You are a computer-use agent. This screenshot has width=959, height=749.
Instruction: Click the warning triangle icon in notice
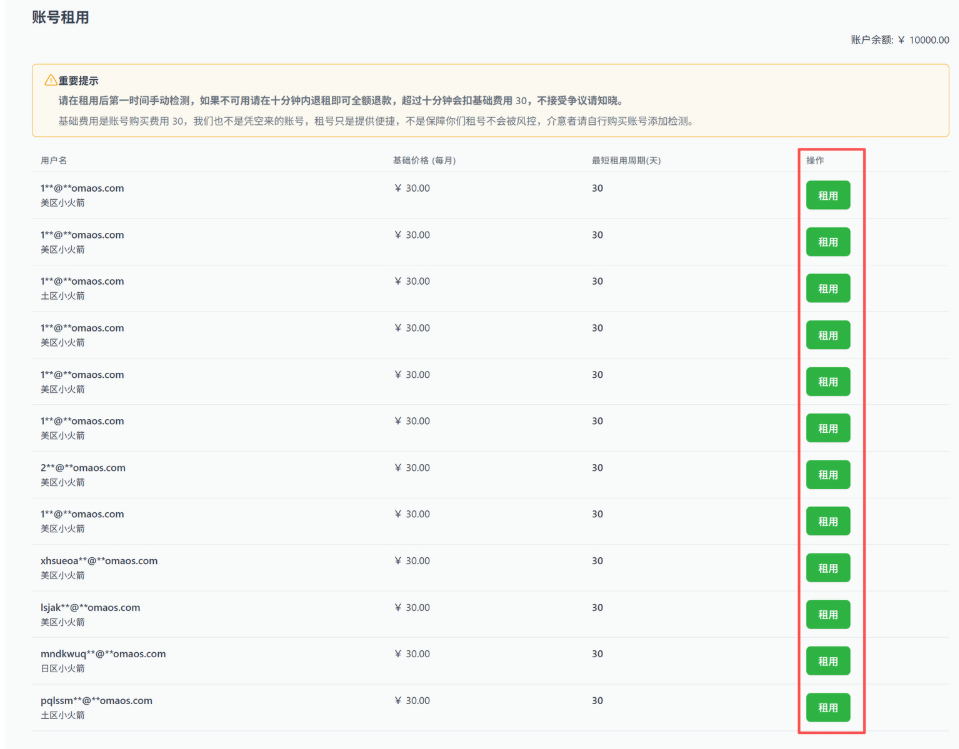[x=51, y=80]
